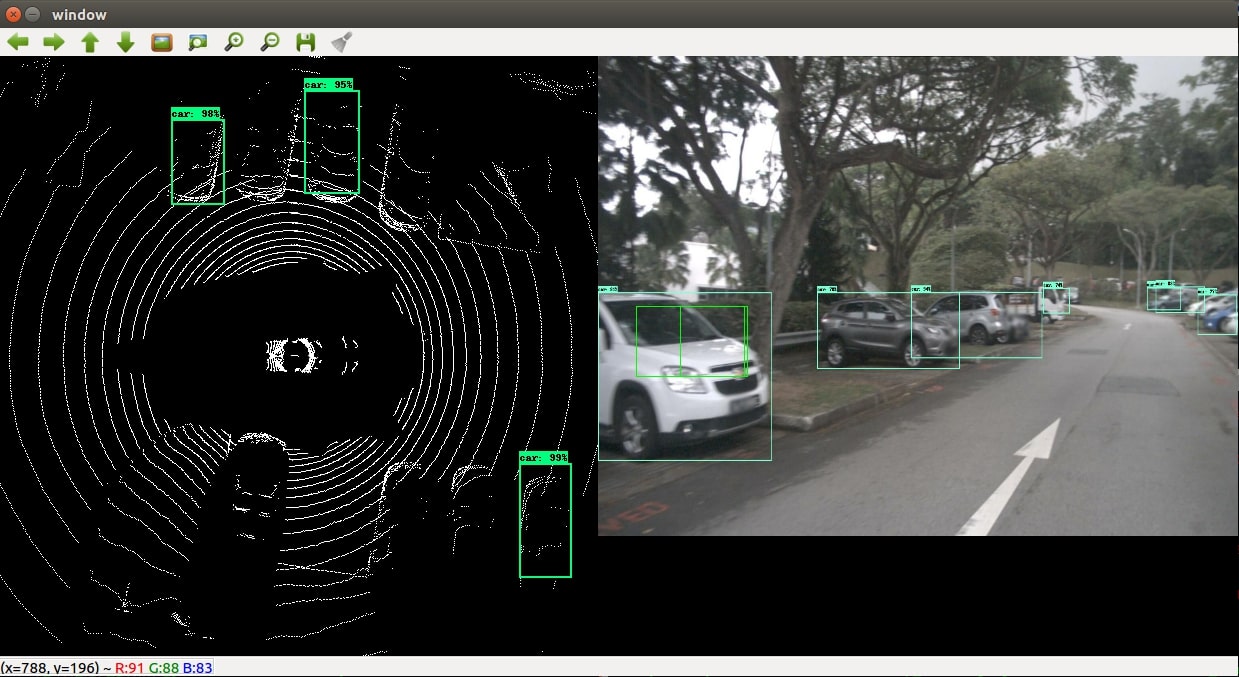Pan the image down with the down arrow
Screen dimensions: 1239x677
[126, 42]
